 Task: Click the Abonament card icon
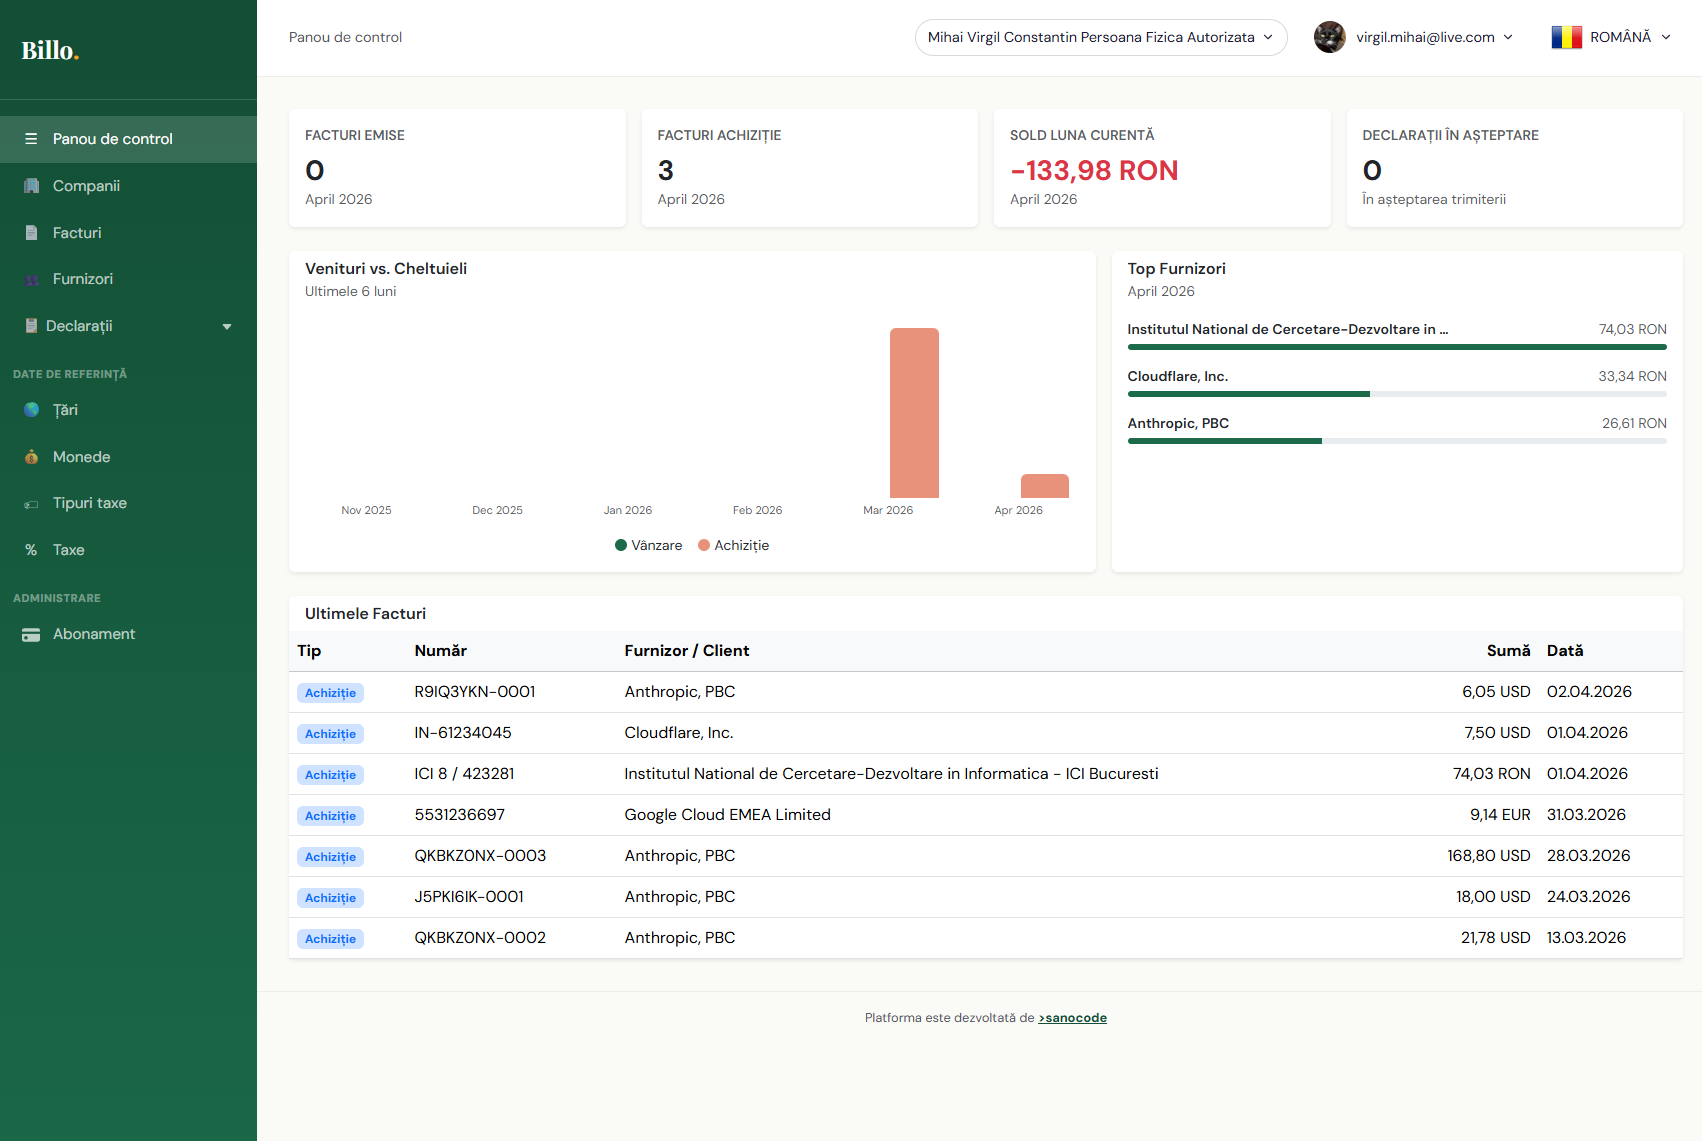tap(31, 634)
